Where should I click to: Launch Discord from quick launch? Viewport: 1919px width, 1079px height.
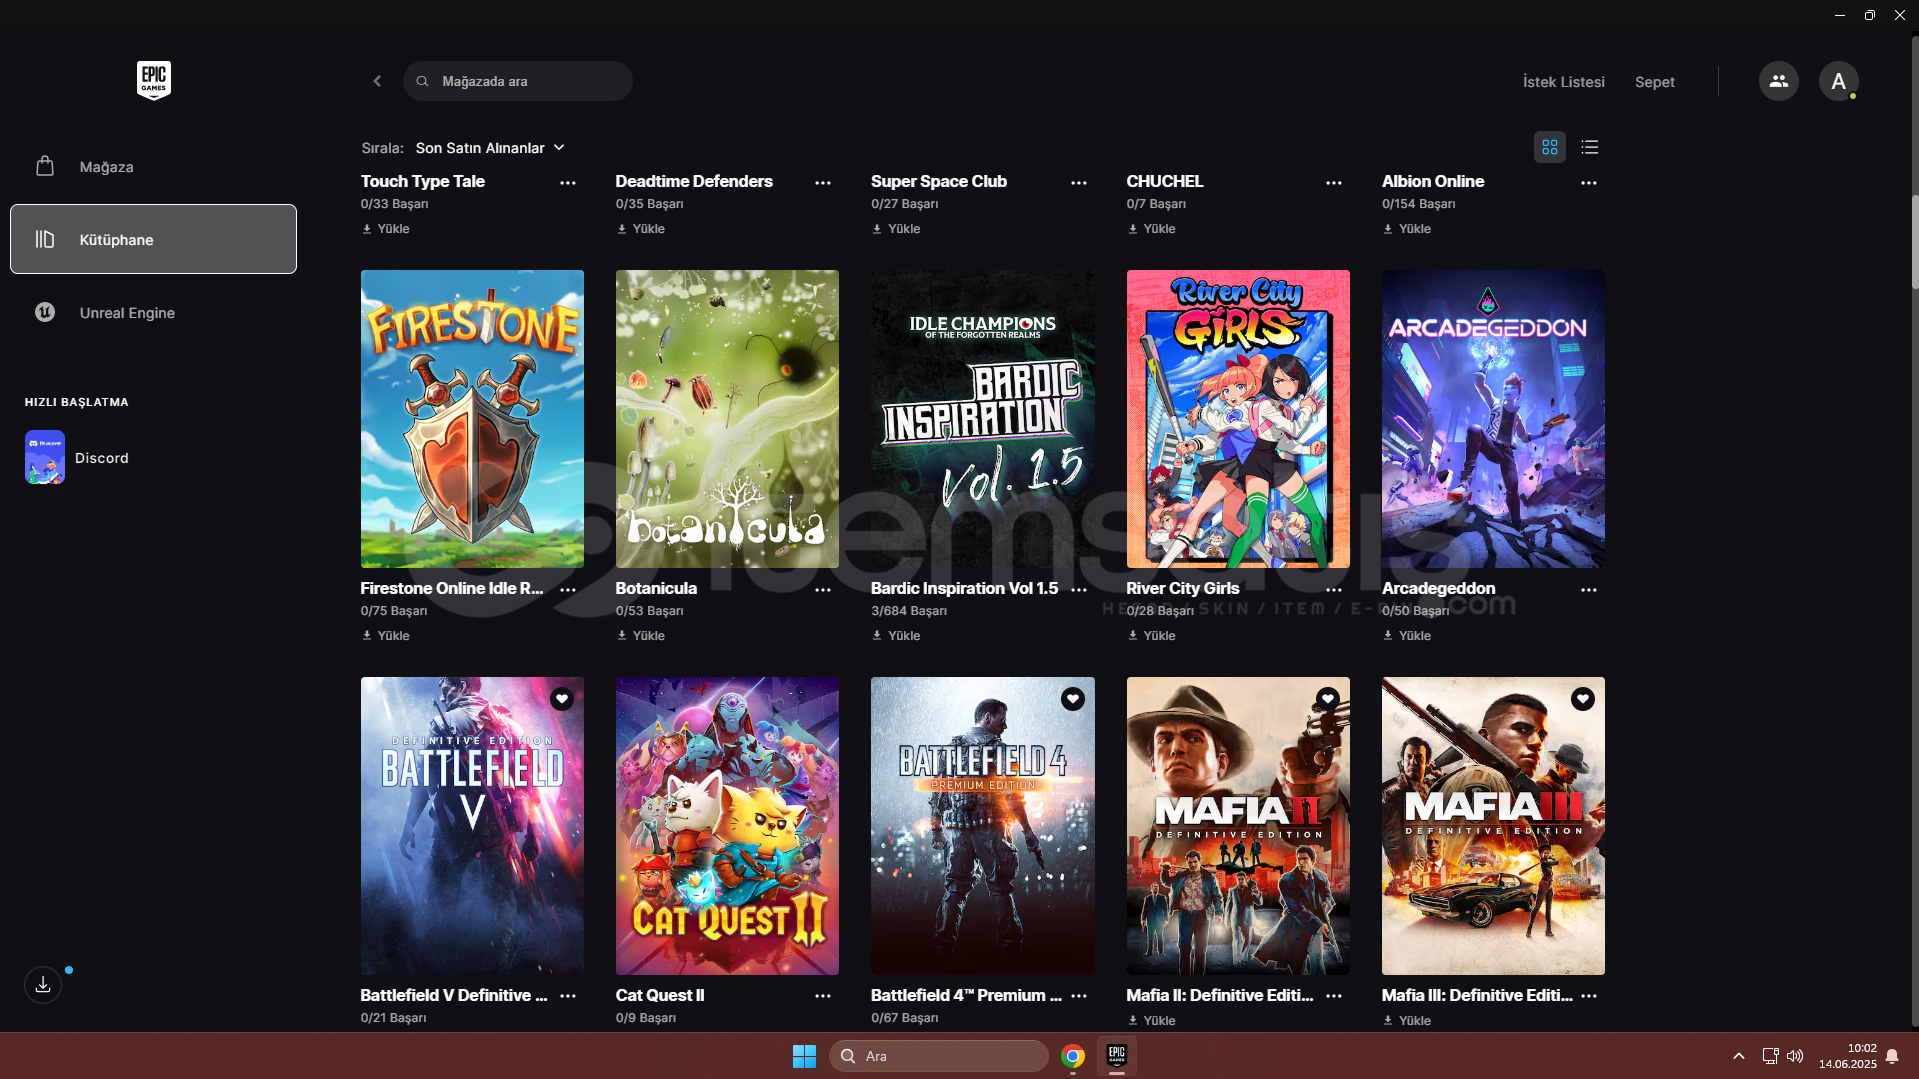[x=77, y=457]
